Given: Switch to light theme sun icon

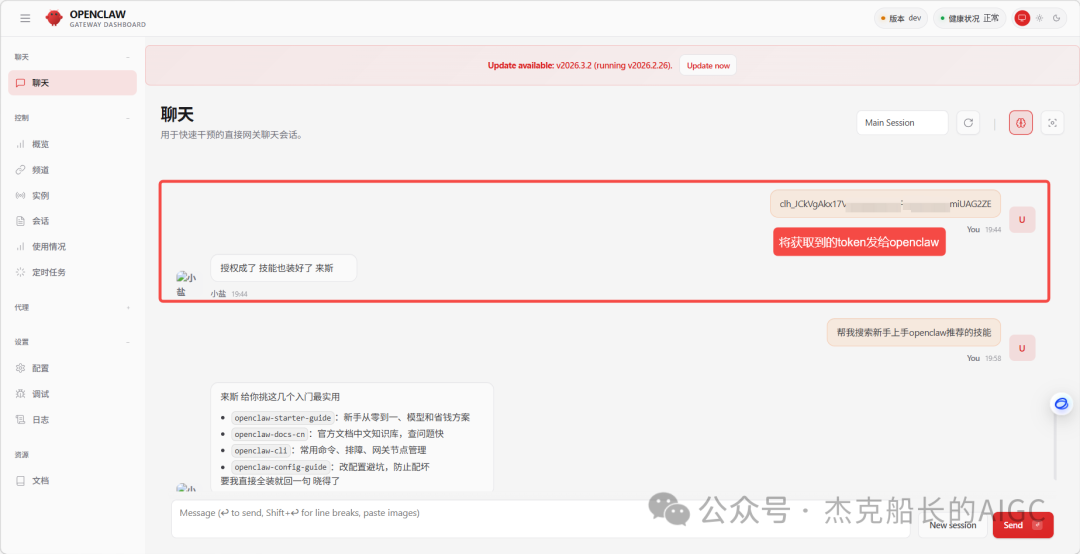Looking at the screenshot, I should [1039, 19].
